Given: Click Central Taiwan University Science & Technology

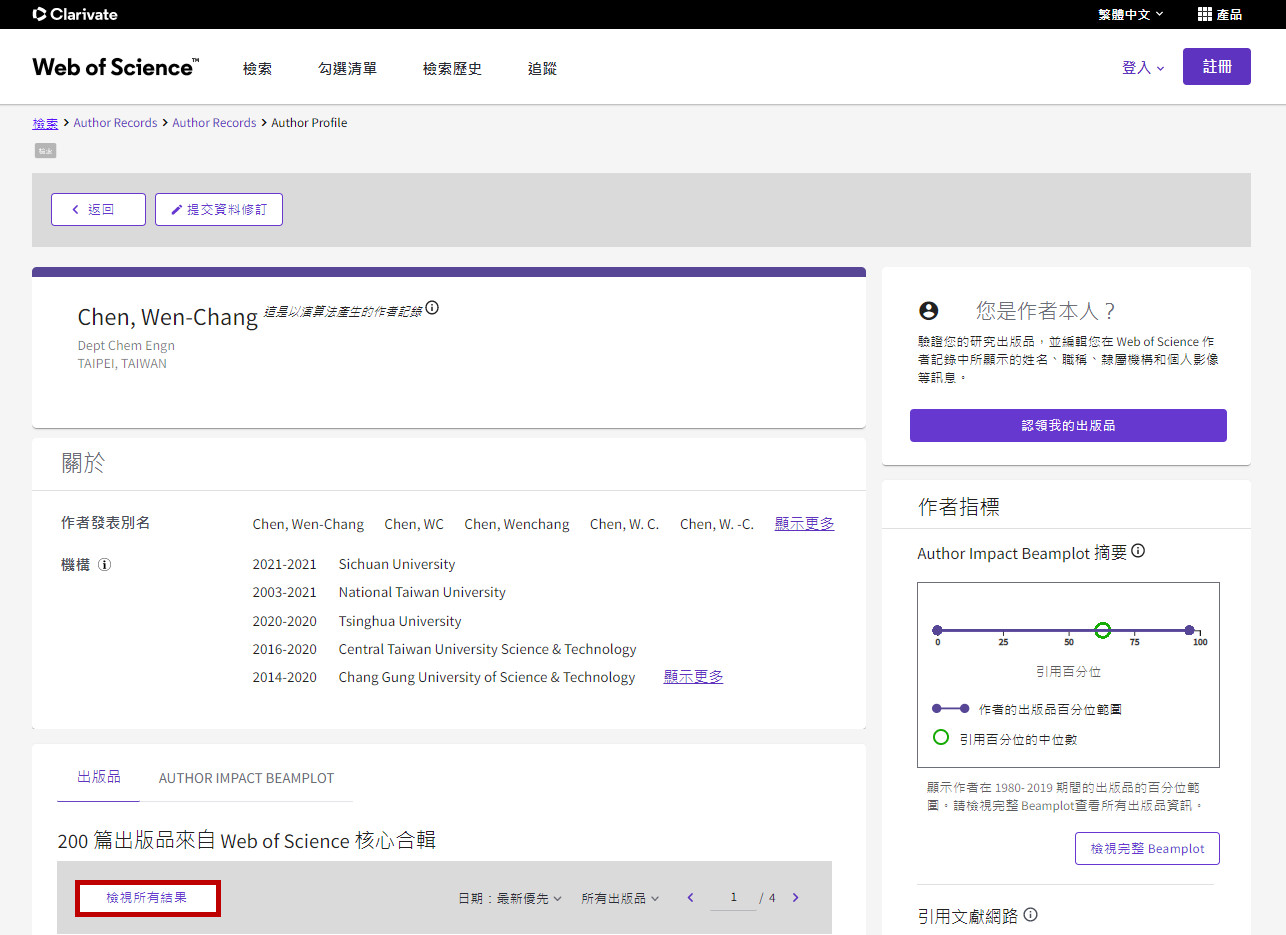Looking at the screenshot, I should click(x=488, y=649).
